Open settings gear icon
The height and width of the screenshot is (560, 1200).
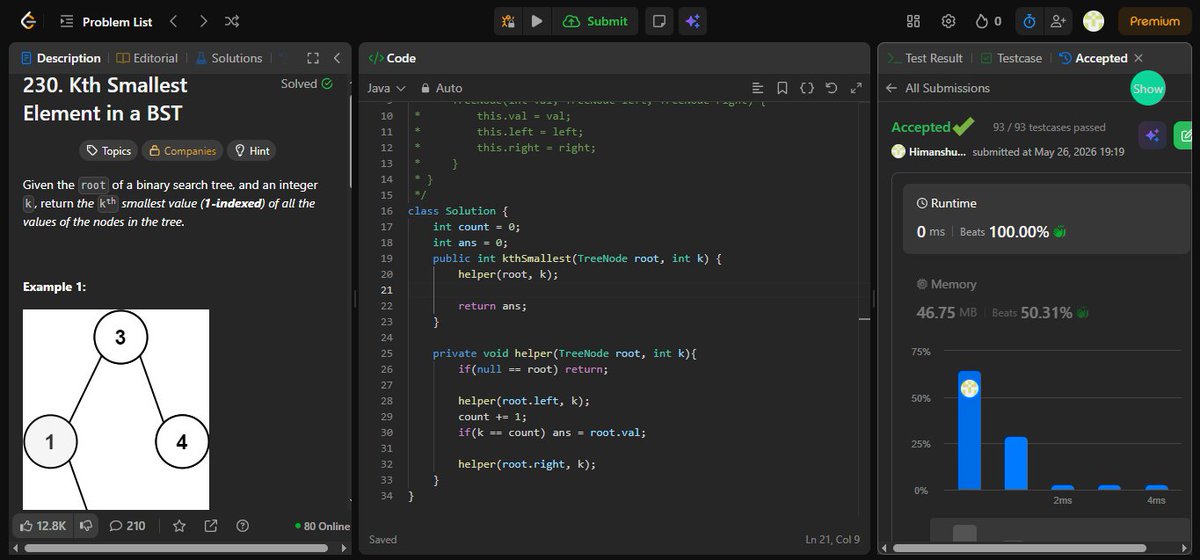pos(948,21)
